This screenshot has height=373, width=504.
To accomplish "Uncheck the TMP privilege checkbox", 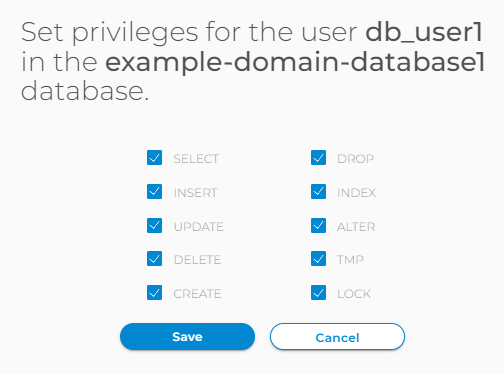I will (x=318, y=259).
